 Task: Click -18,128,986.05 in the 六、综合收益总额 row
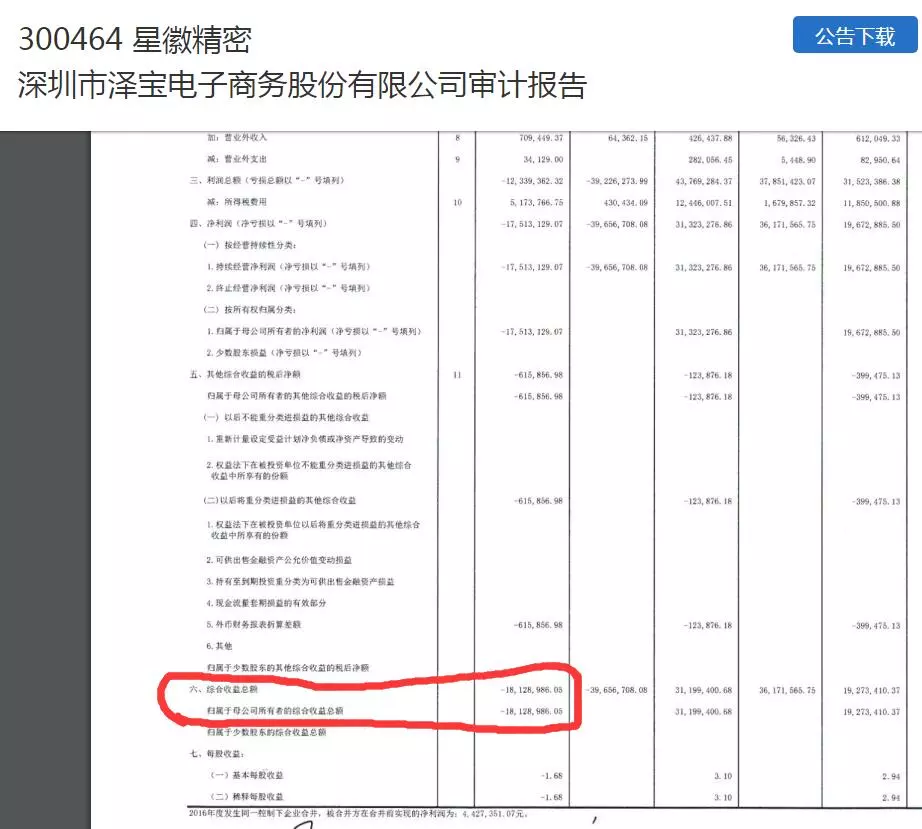[532, 690]
